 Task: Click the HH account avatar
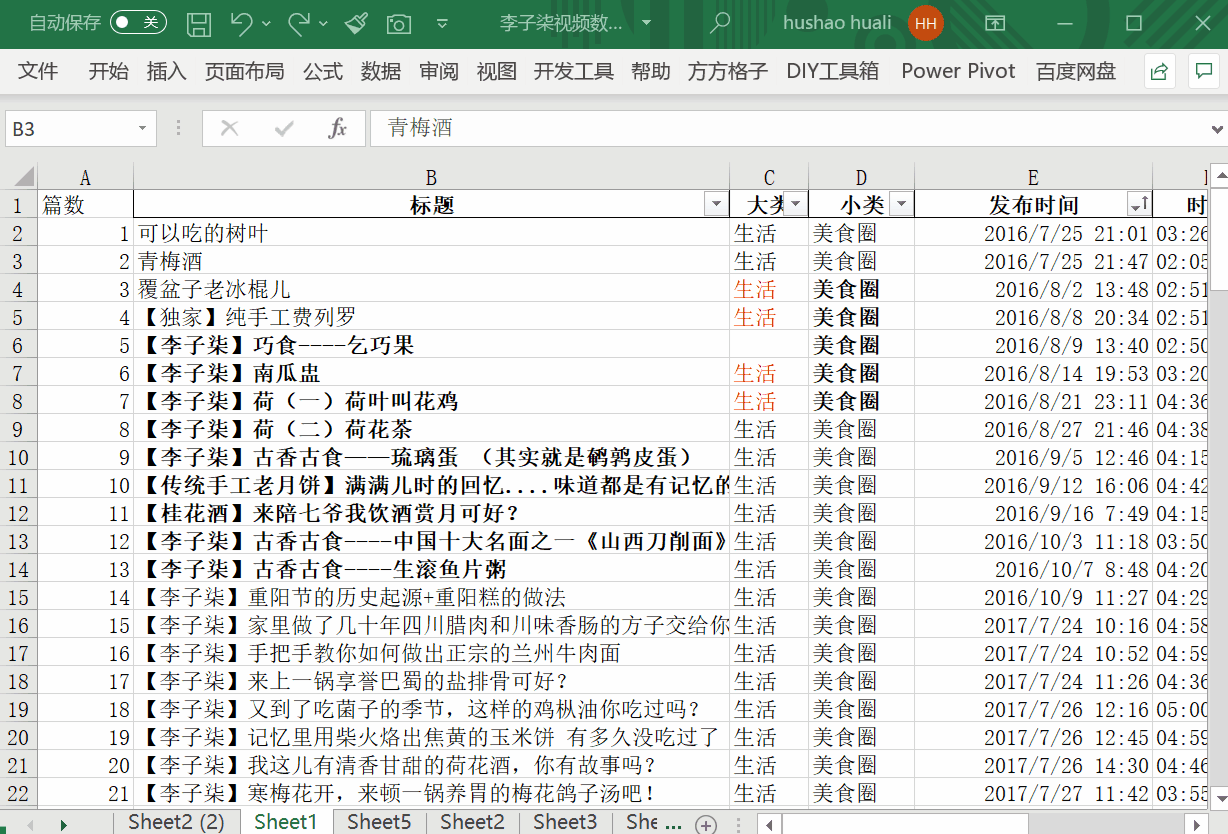[926, 23]
